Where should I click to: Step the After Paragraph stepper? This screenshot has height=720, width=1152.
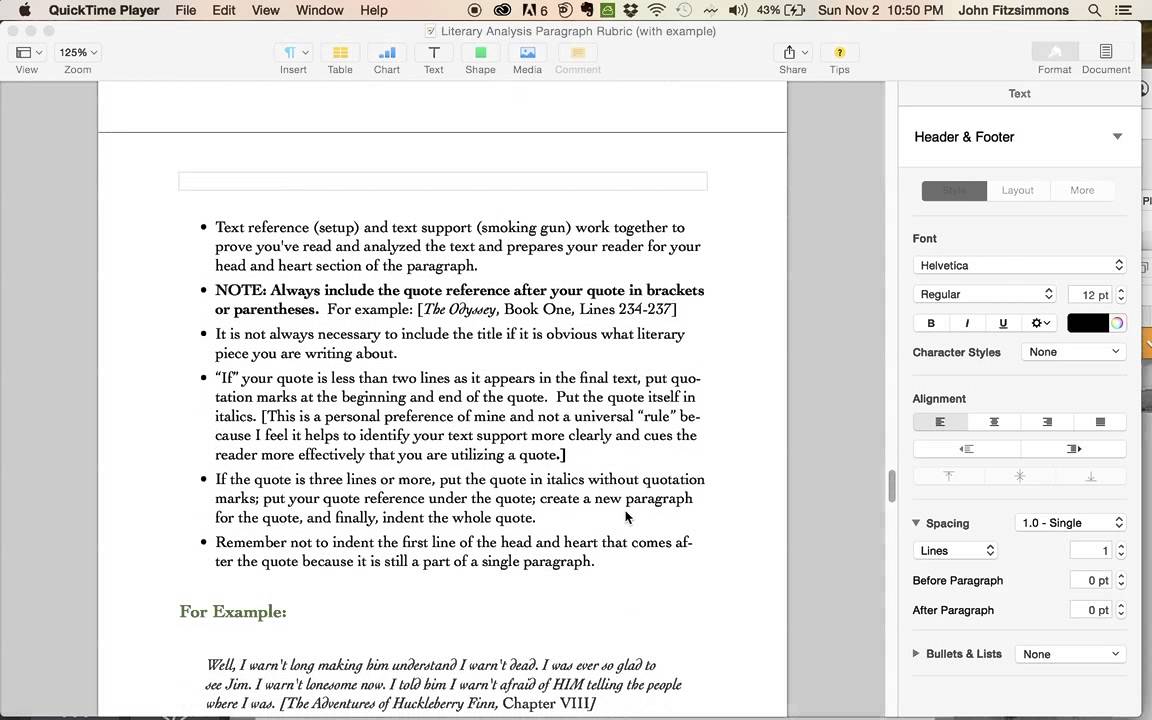(1121, 610)
